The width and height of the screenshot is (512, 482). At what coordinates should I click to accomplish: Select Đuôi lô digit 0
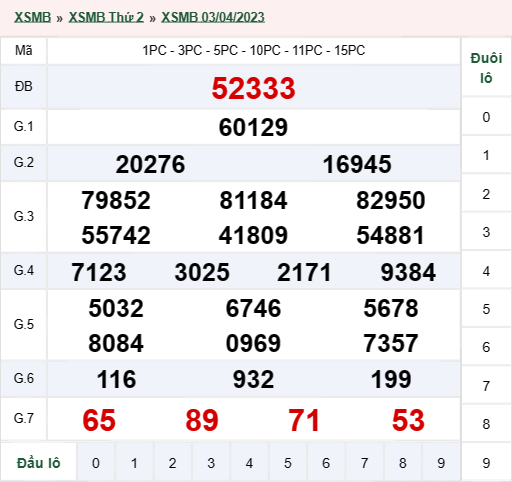[x=486, y=117]
